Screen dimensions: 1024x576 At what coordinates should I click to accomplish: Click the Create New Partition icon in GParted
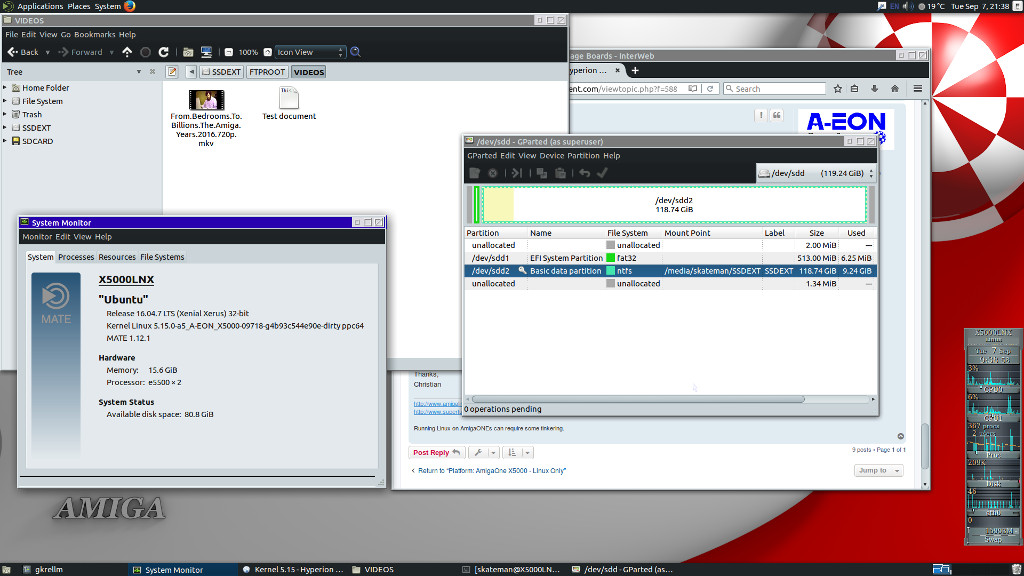click(475, 173)
